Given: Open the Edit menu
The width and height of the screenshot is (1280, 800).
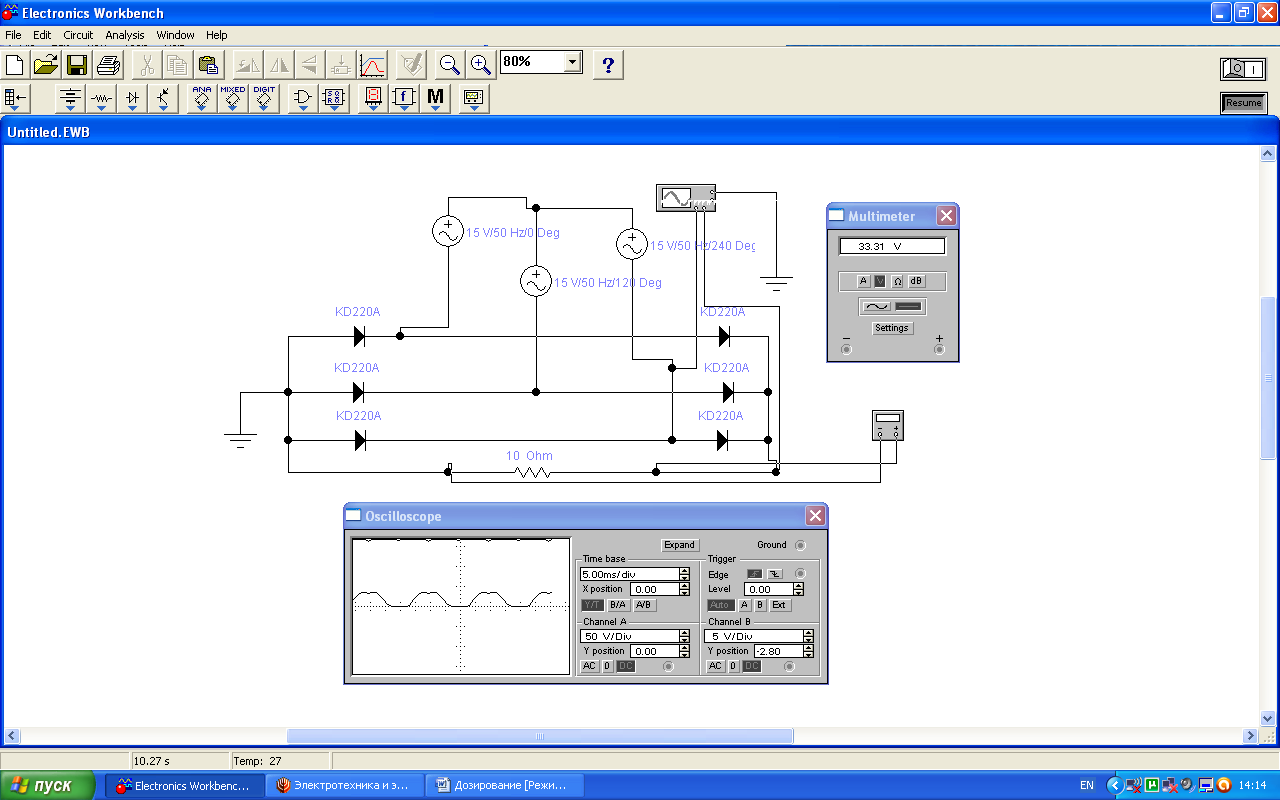Looking at the screenshot, I should pos(42,35).
